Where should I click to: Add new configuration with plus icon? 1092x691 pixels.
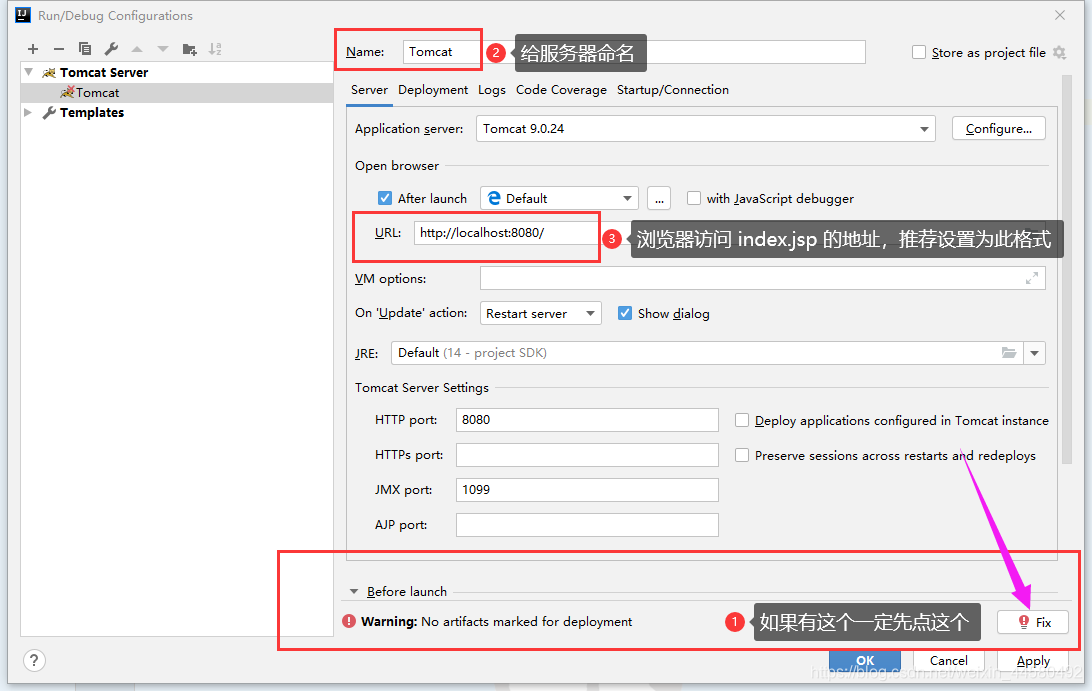33,49
